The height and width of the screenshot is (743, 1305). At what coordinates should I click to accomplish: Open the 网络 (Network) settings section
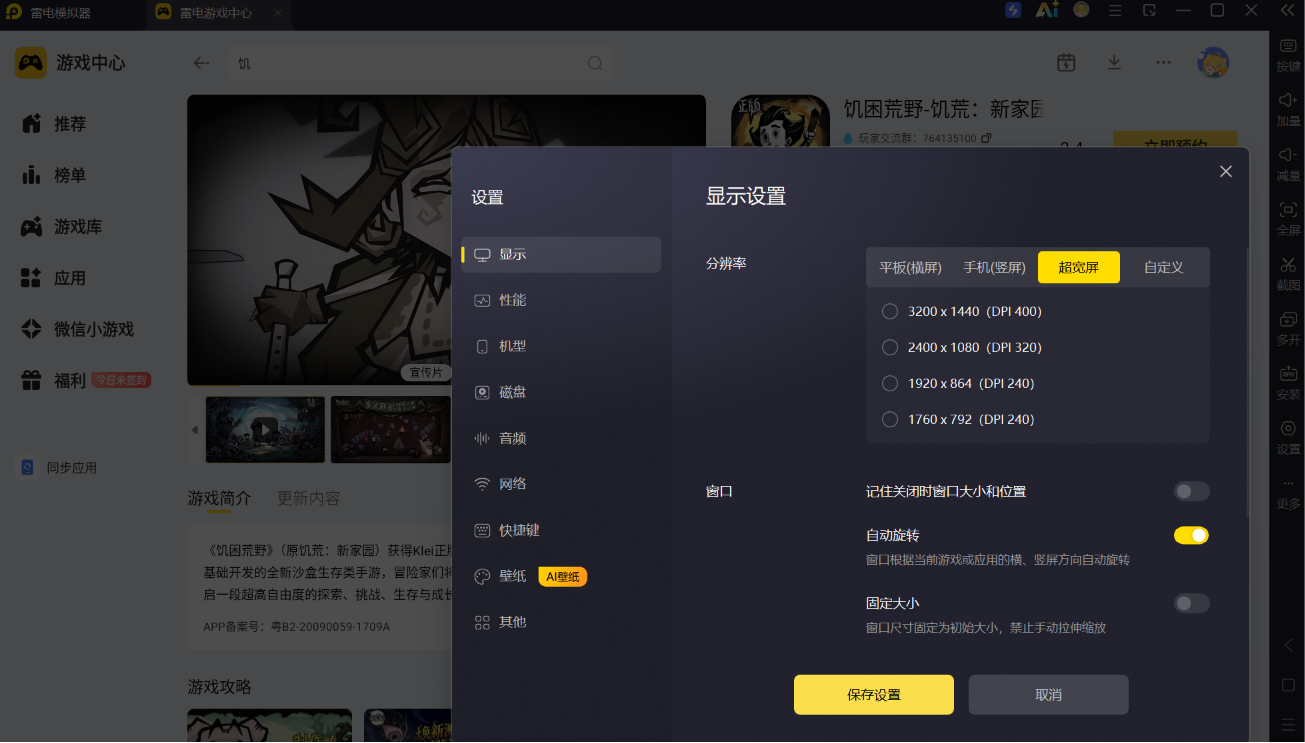561,485
